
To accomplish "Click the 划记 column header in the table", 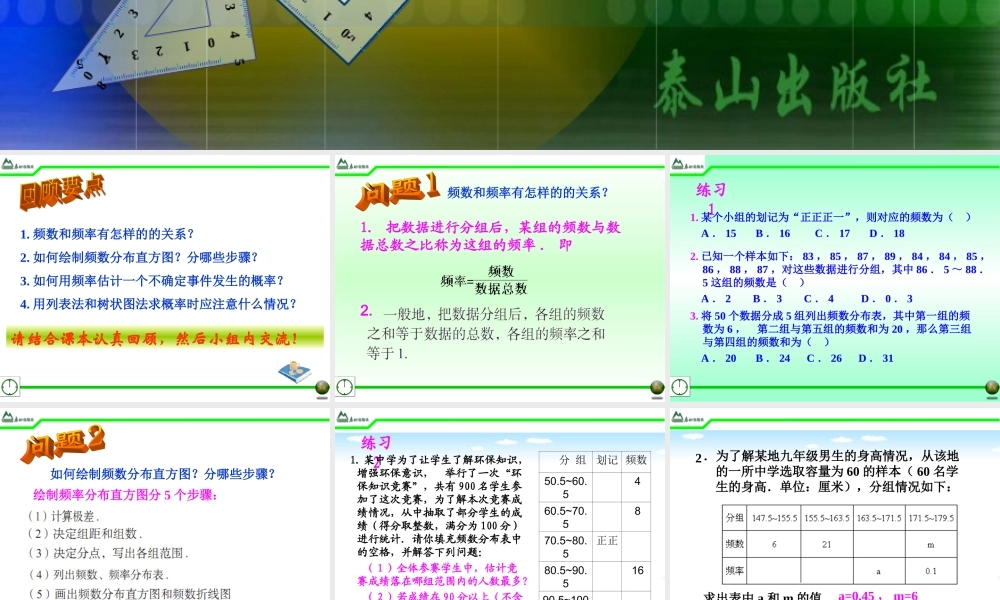I will pyautogui.click(x=607, y=460).
